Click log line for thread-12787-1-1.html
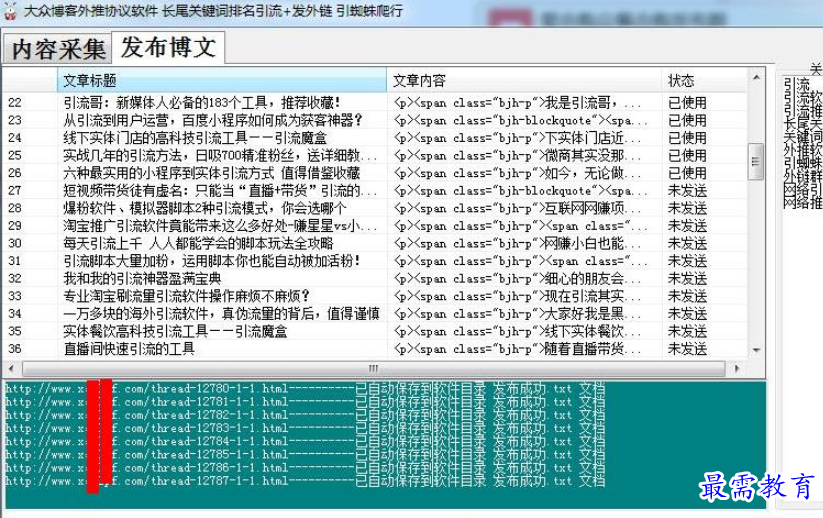The image size is (823, 518). pos(305,481)
